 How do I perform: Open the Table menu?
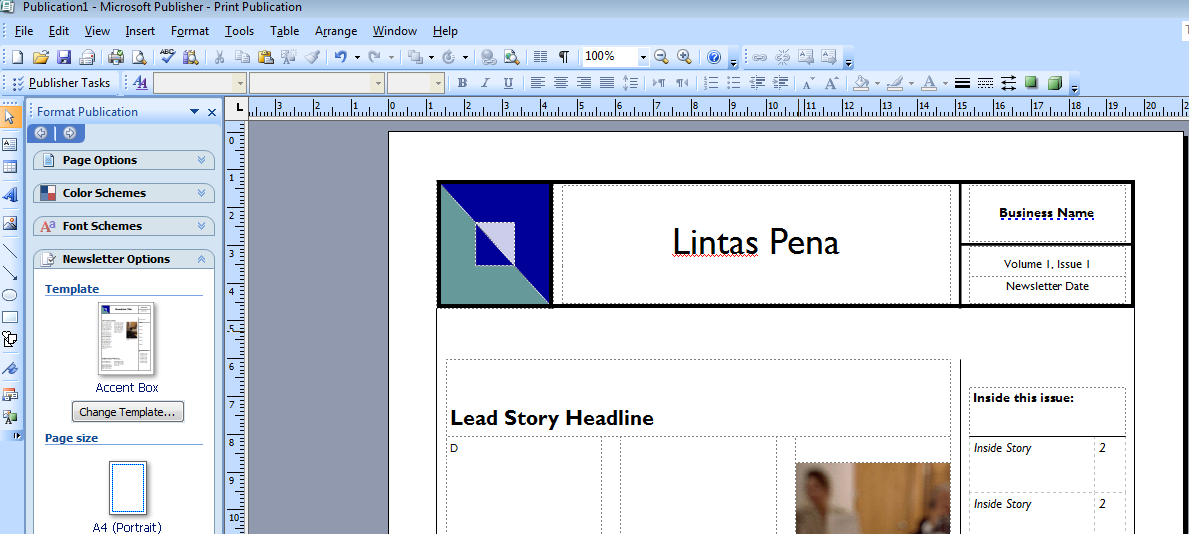point(284,31)
